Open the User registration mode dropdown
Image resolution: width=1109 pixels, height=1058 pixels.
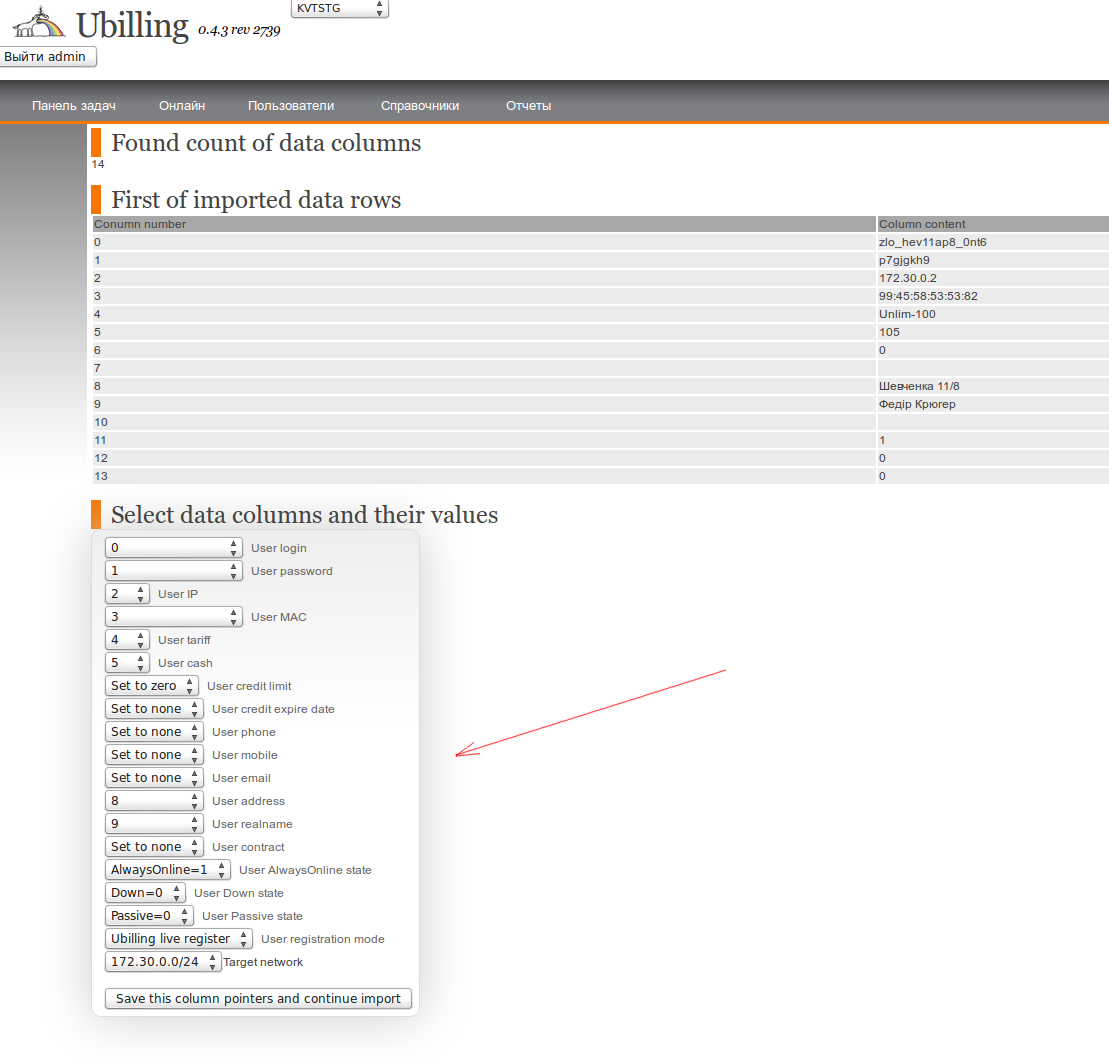point(178,939)
